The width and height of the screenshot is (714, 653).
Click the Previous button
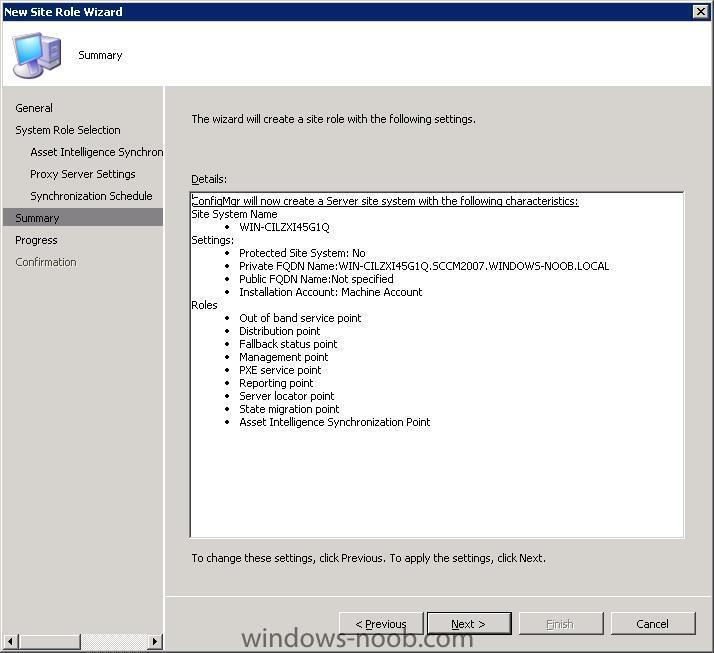click(x=381, y=623)
